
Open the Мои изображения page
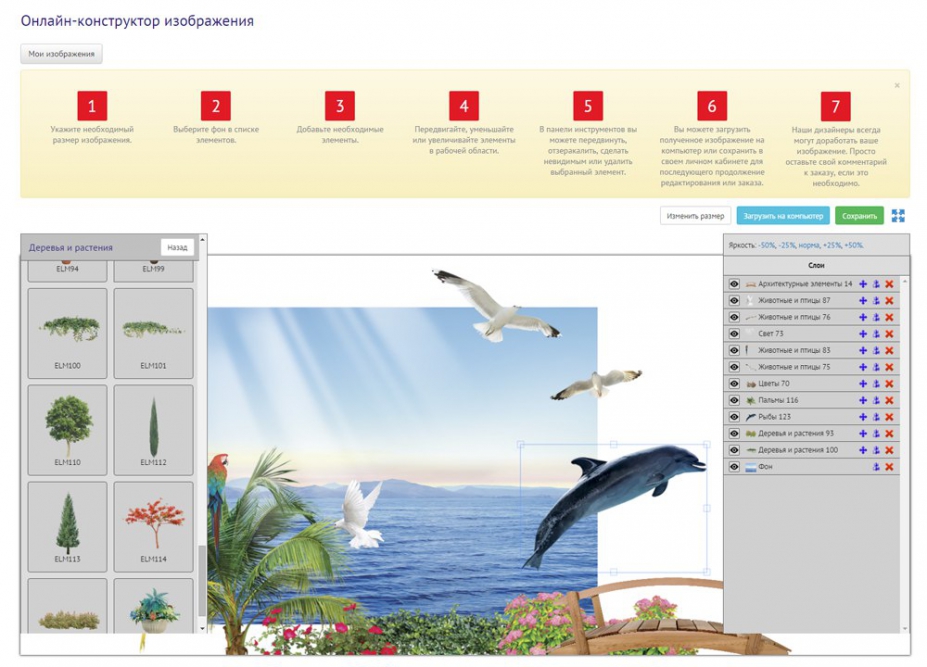61,54
